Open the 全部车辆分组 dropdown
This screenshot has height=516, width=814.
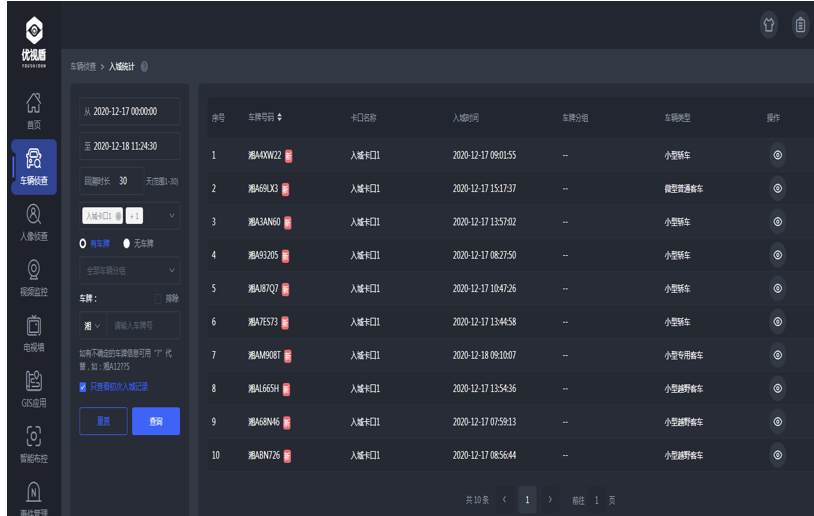129,270
